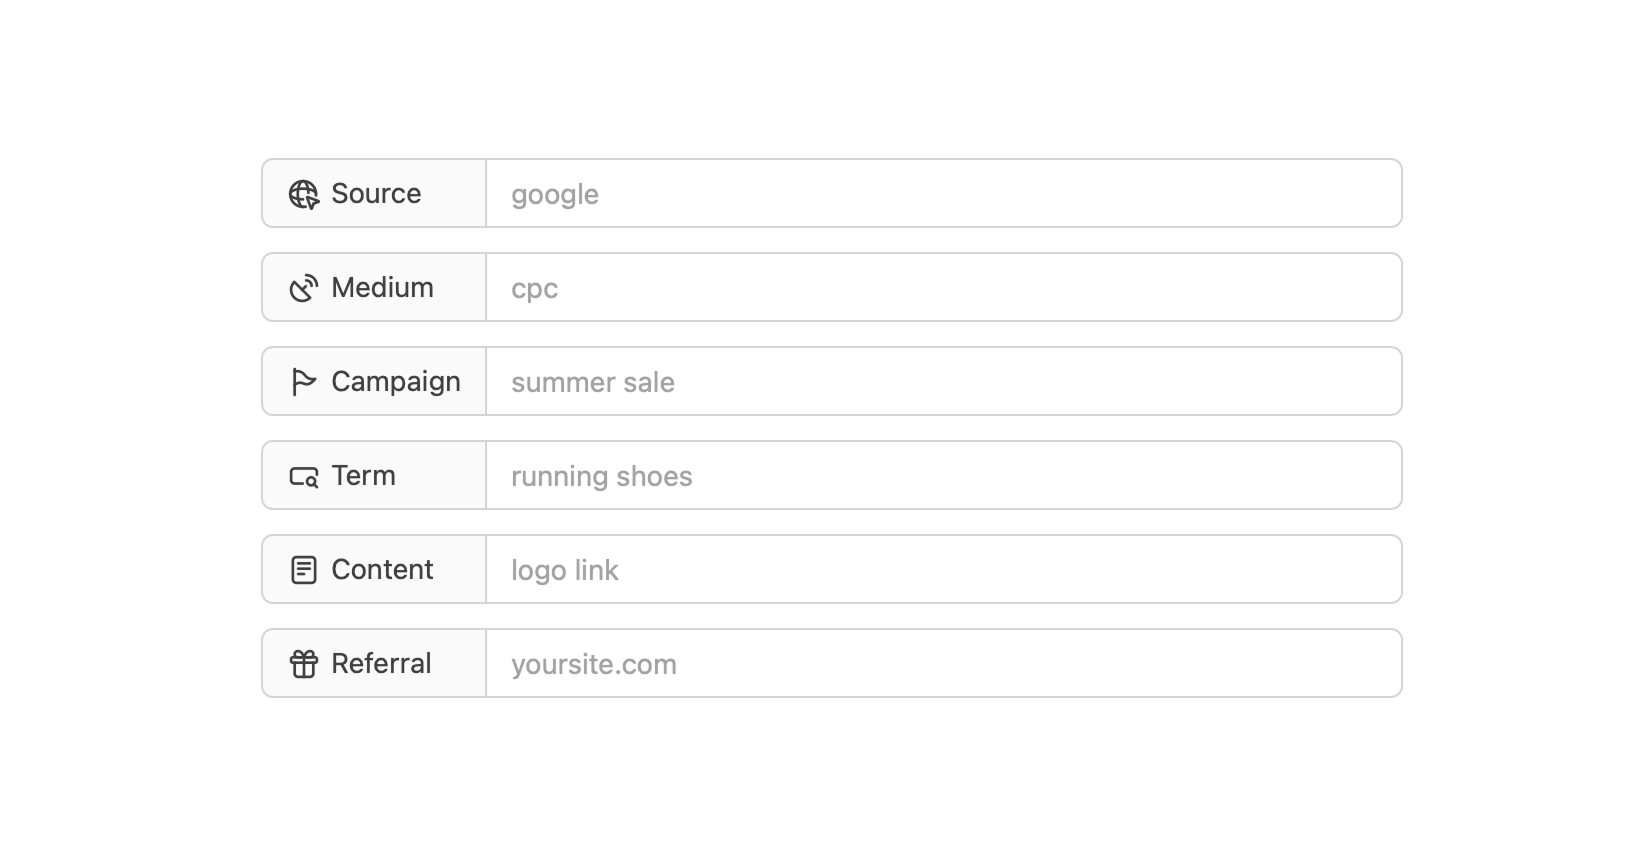
Task: Click the 'yoursite.com' placeholder text
Action: click(593, 665)
